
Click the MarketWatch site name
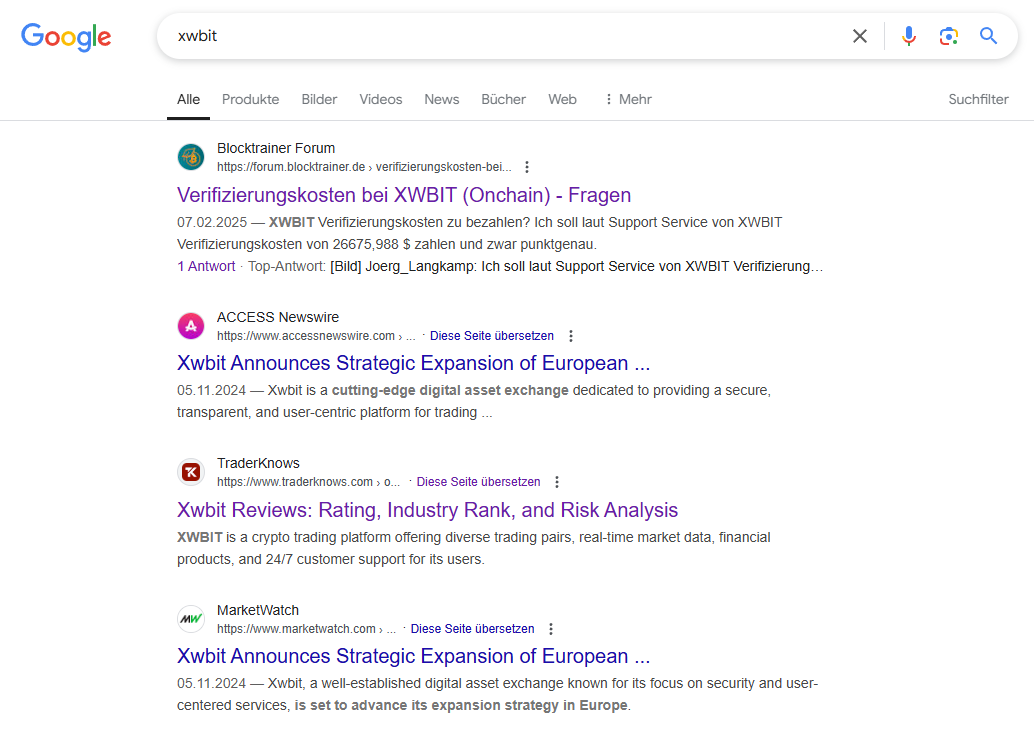point(258,611)
